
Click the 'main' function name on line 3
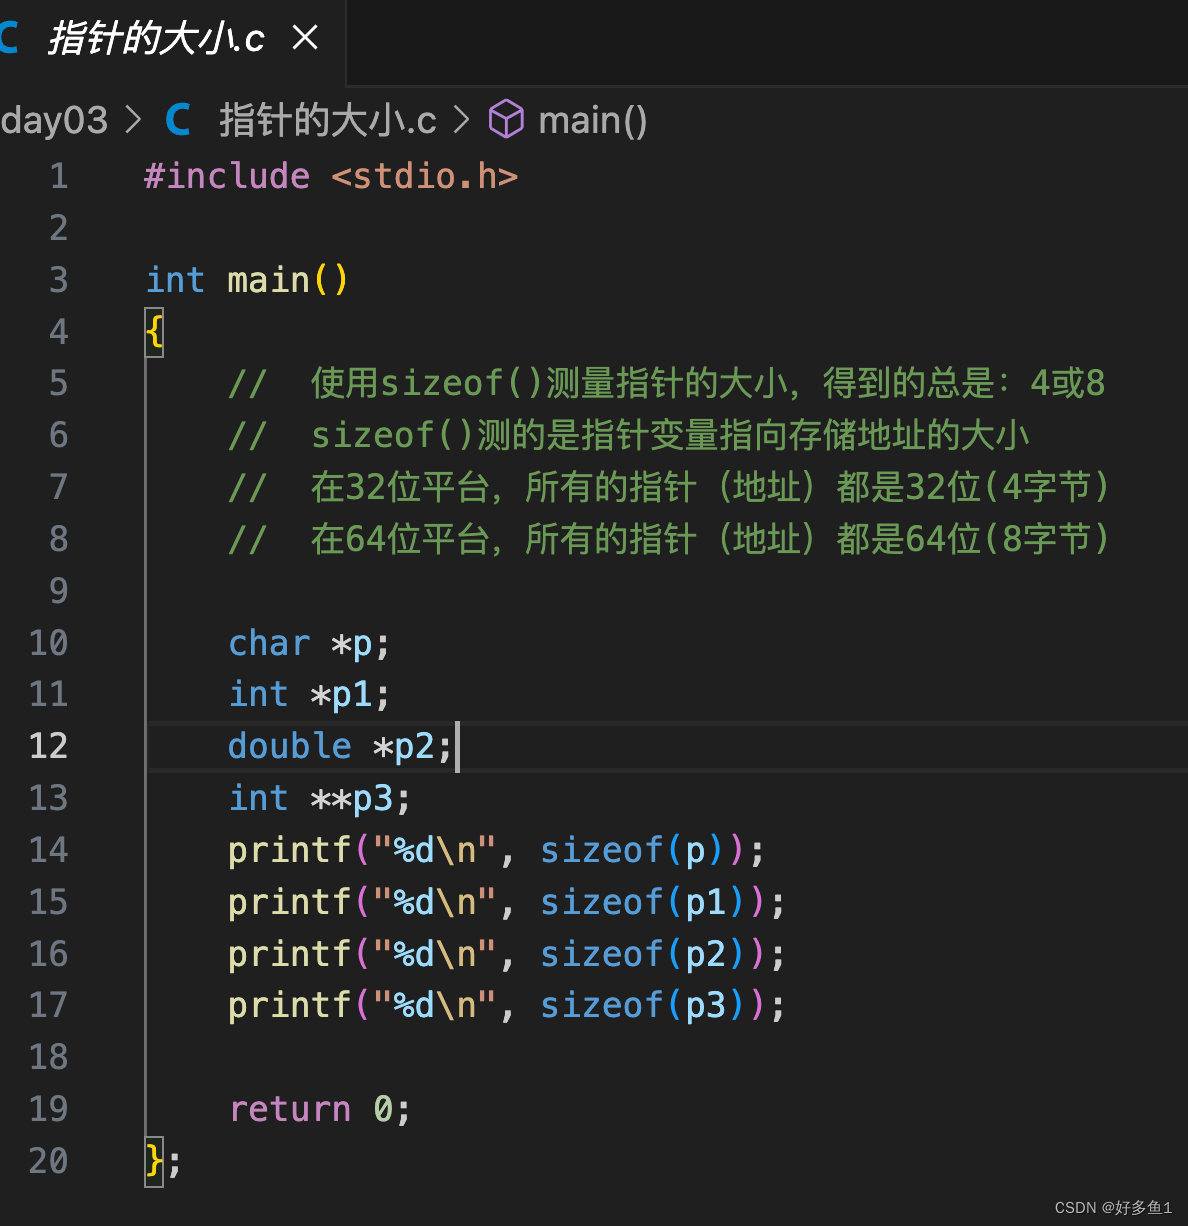[x=268, y=280]
